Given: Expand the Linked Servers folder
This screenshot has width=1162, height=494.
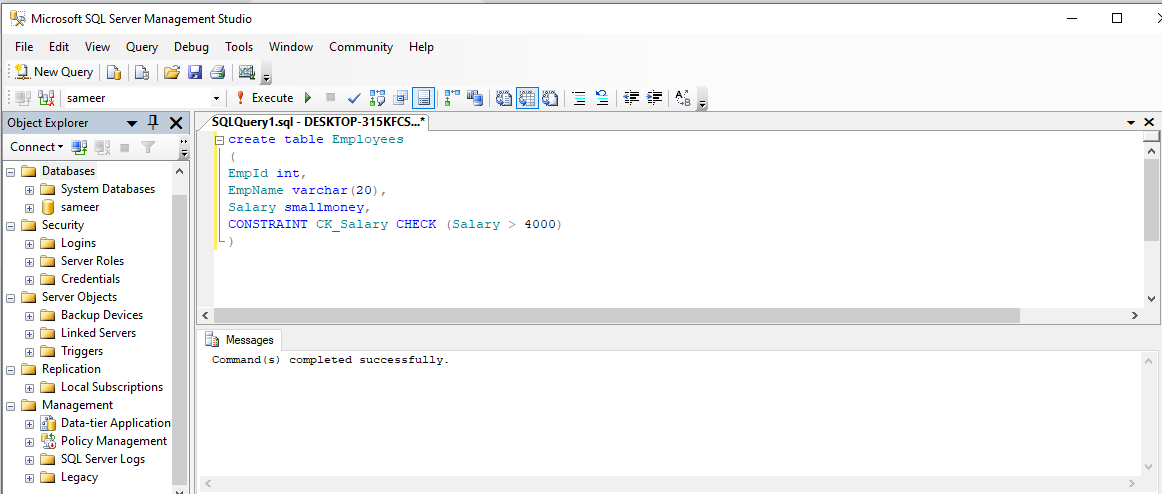Looking at the screenshot, I should click(30, 333).
